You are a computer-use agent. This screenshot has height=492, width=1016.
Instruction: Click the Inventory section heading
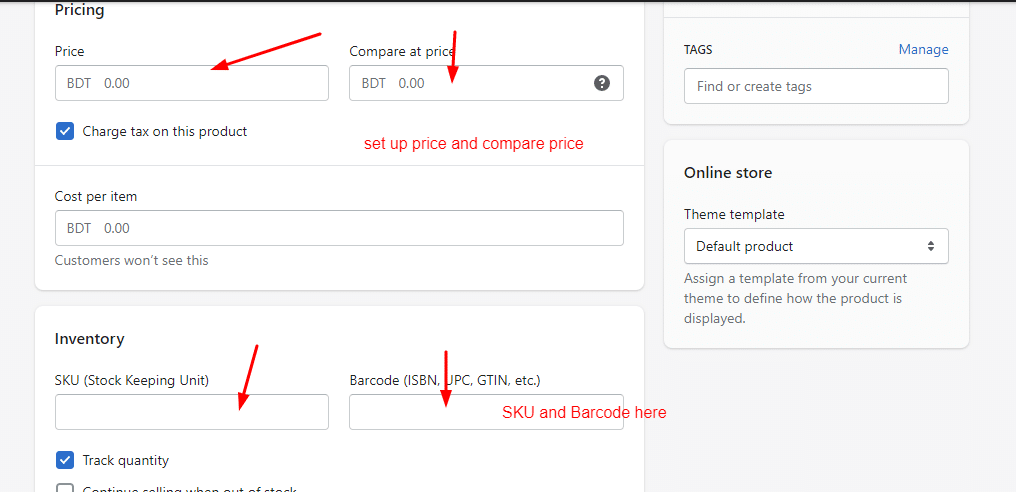tap(89, 338)
